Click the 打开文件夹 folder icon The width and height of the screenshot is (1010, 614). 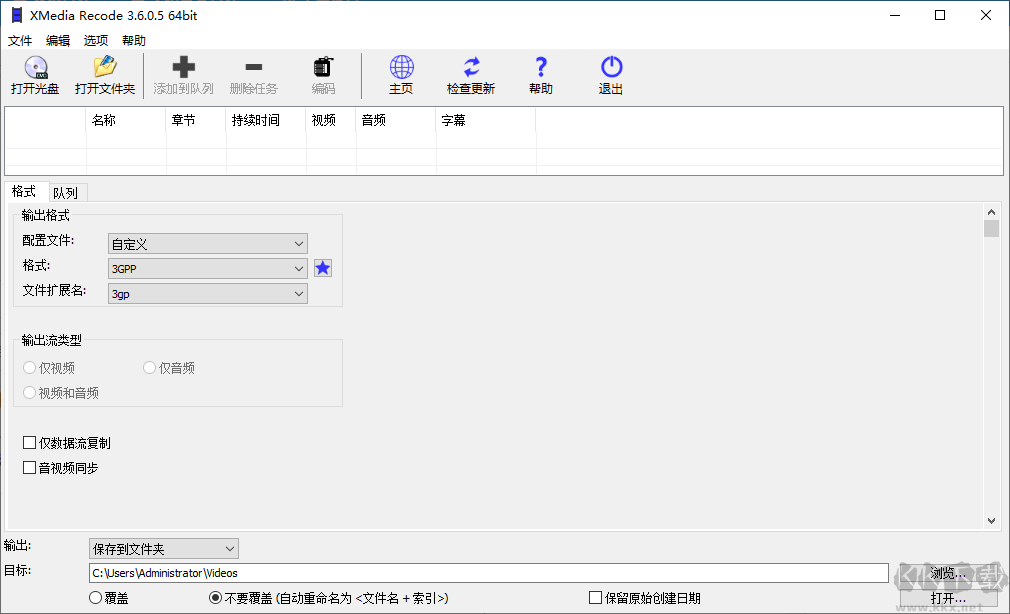point(105,66)
